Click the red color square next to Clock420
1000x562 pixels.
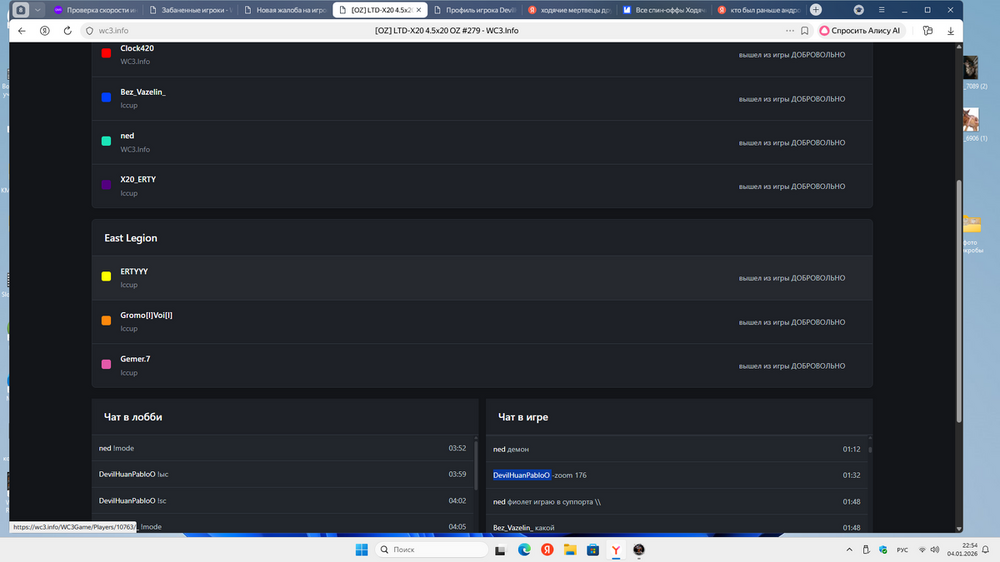[x=106, y=53]
